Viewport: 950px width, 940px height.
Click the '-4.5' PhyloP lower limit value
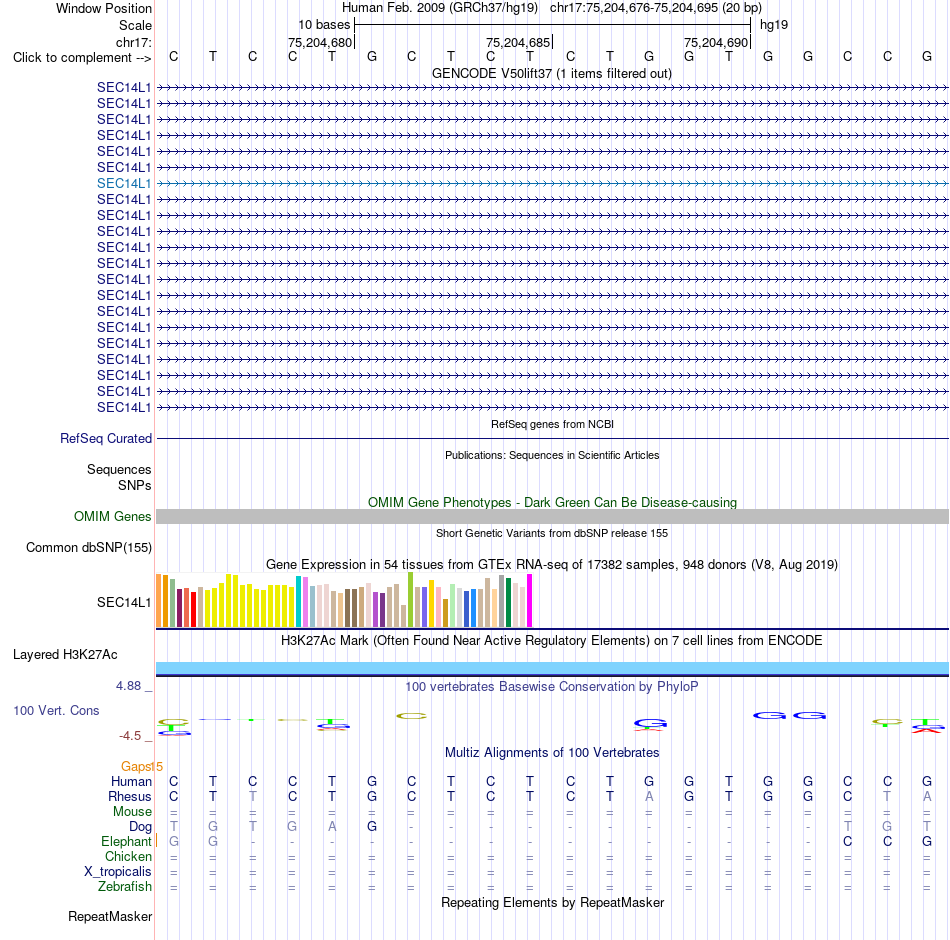(130, 736)
